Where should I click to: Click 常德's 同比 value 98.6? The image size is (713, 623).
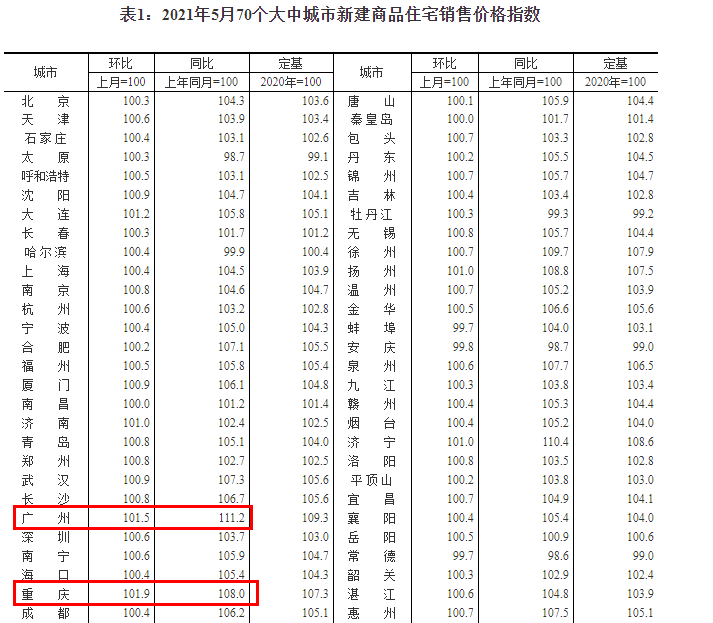tap(558, 556)
